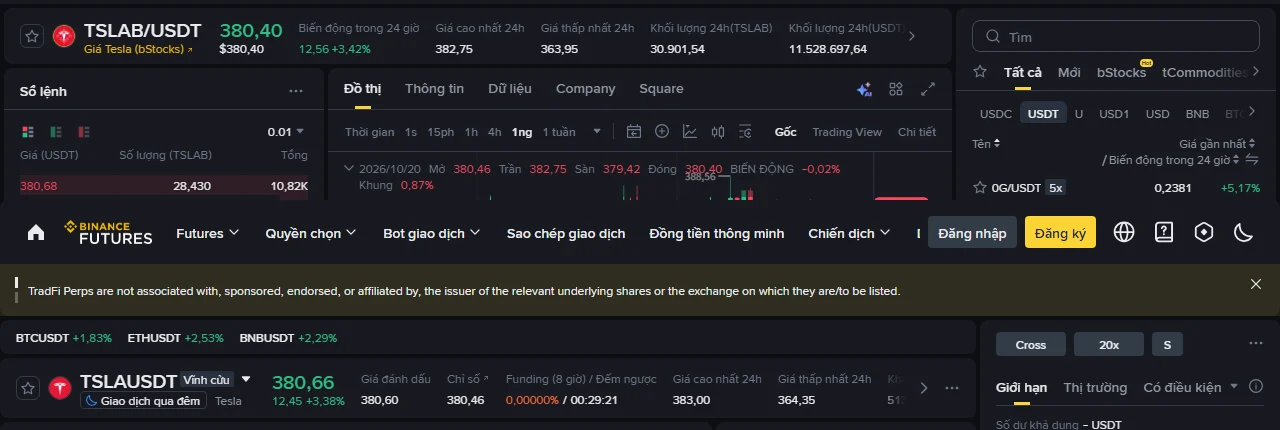Viewport: 1280px width, 430px height.
Task: Click the home icon in Binance Futures bar
Action: click(x=36, y=233)
